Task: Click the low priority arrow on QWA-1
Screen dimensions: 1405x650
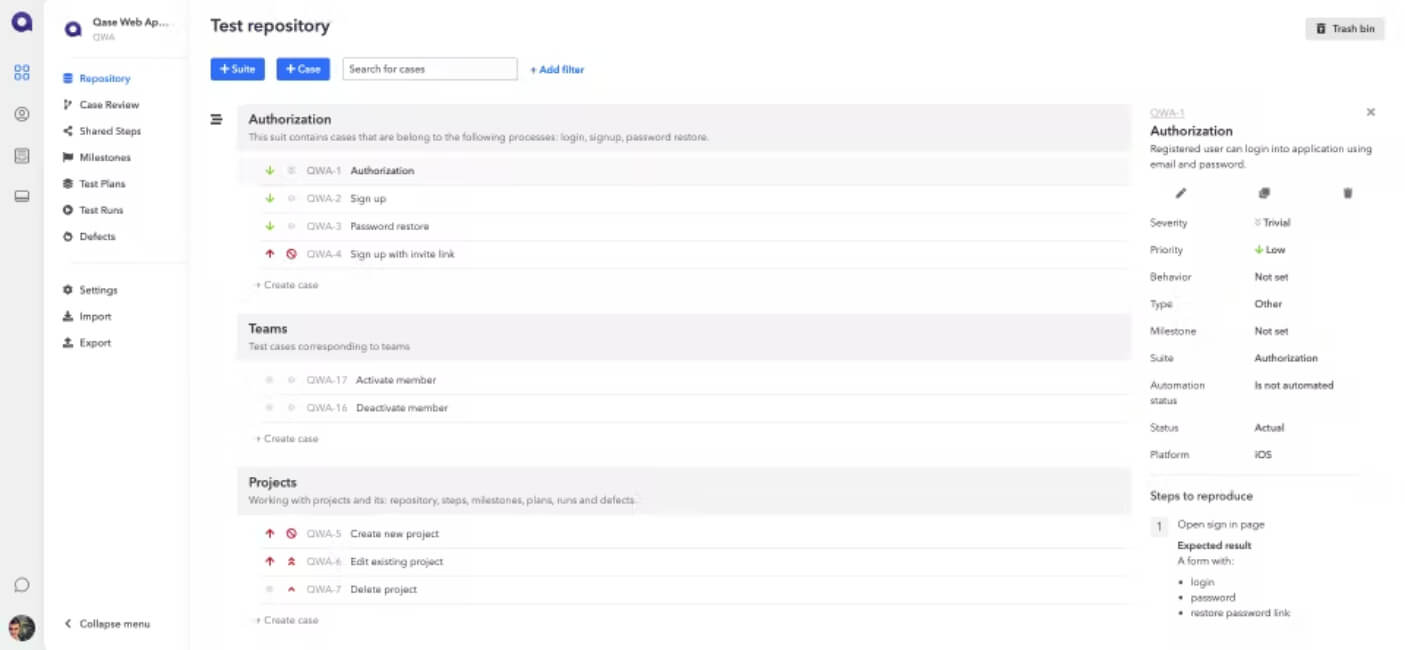Action: [x=269, y=171]
